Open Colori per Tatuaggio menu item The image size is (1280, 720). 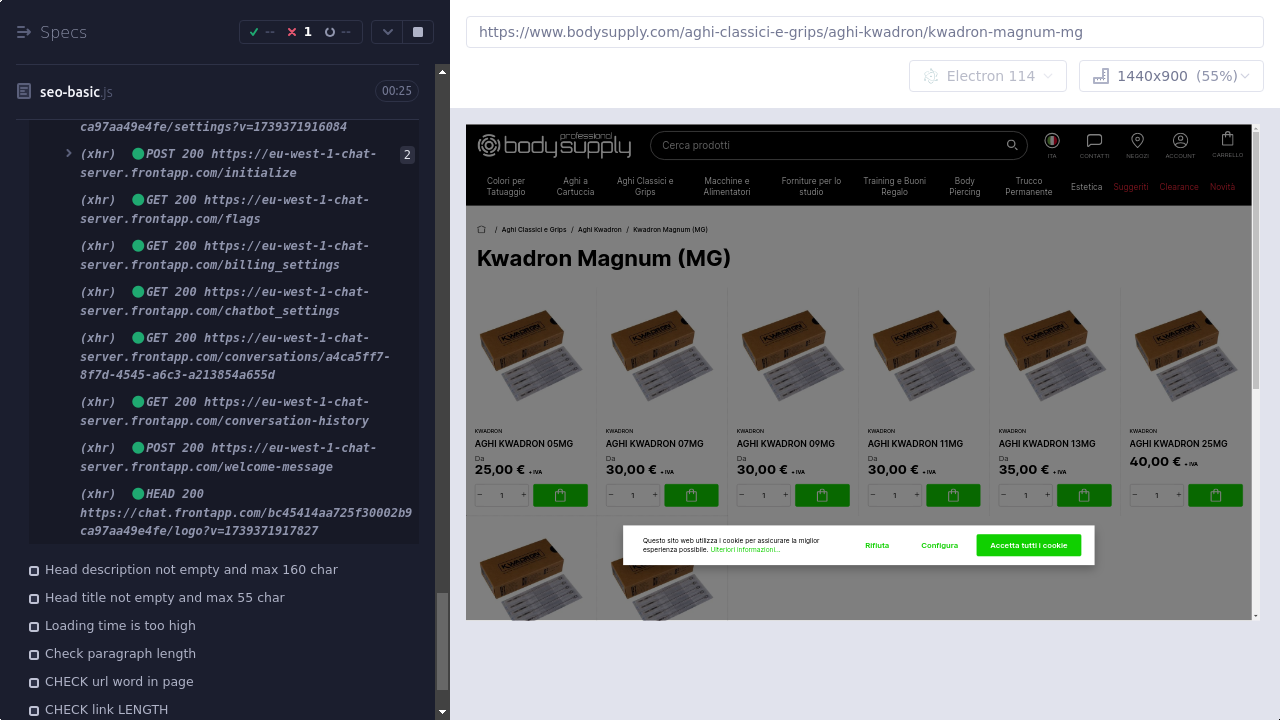point(506,187)
